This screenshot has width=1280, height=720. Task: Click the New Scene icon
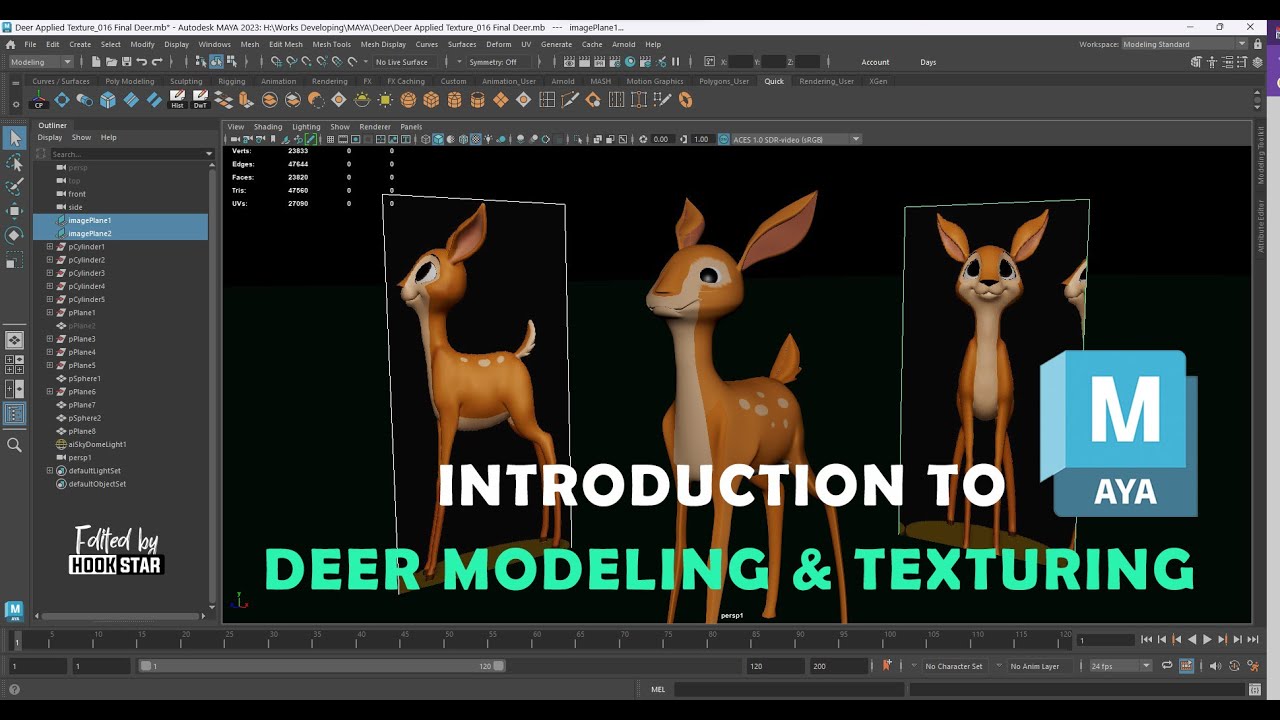[x=97, y=62]
